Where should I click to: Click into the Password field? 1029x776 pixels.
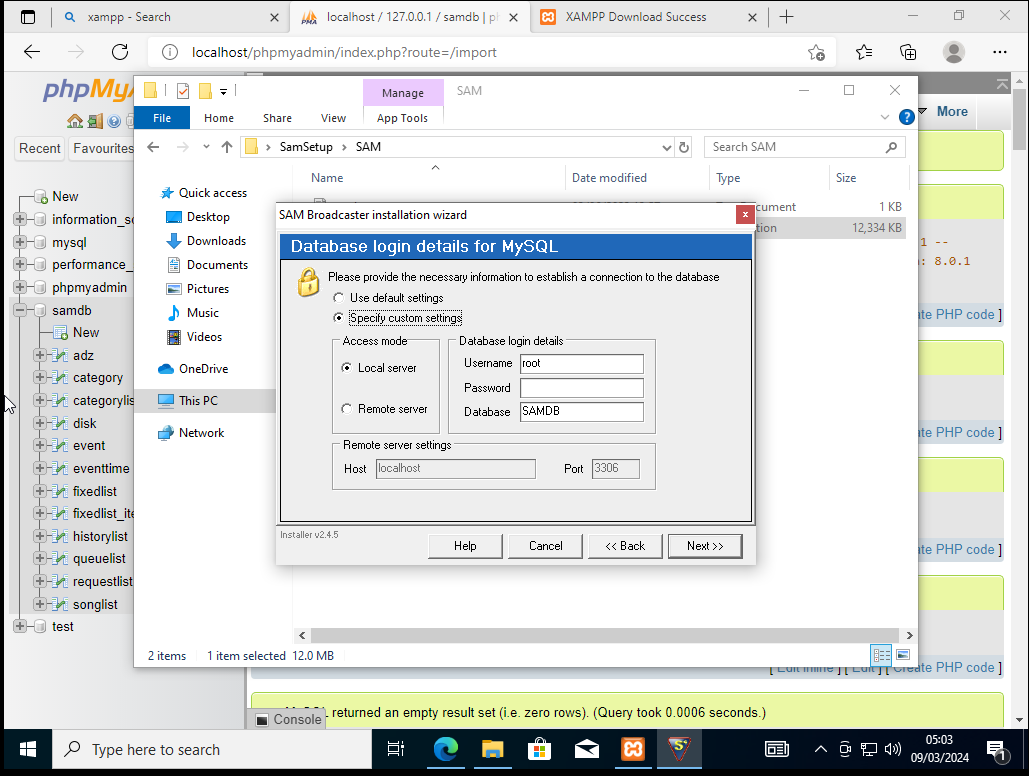(581, 388)
